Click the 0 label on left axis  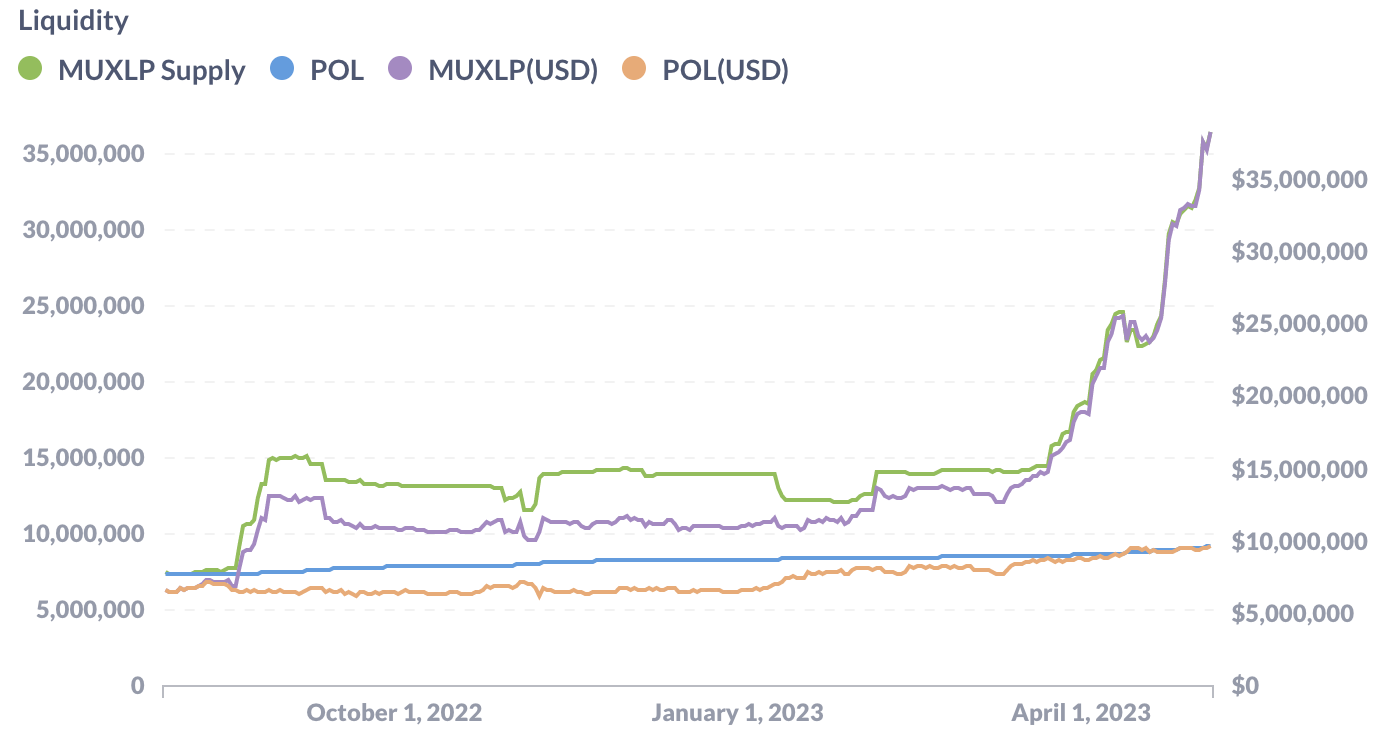coord(137,686)
